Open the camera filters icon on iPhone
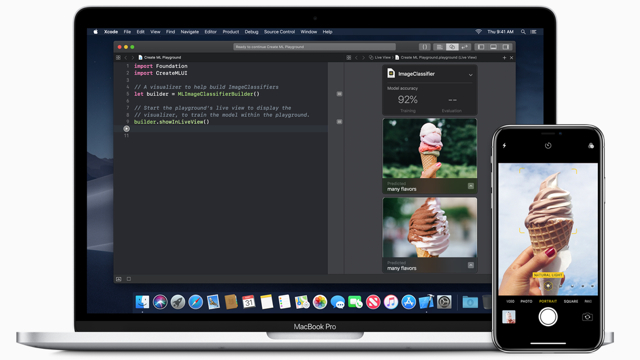 click(x=591, y=146)
